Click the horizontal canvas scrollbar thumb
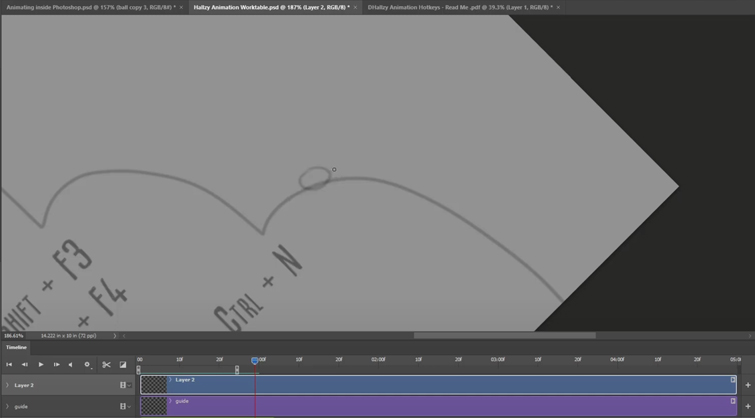 point(505,336)
